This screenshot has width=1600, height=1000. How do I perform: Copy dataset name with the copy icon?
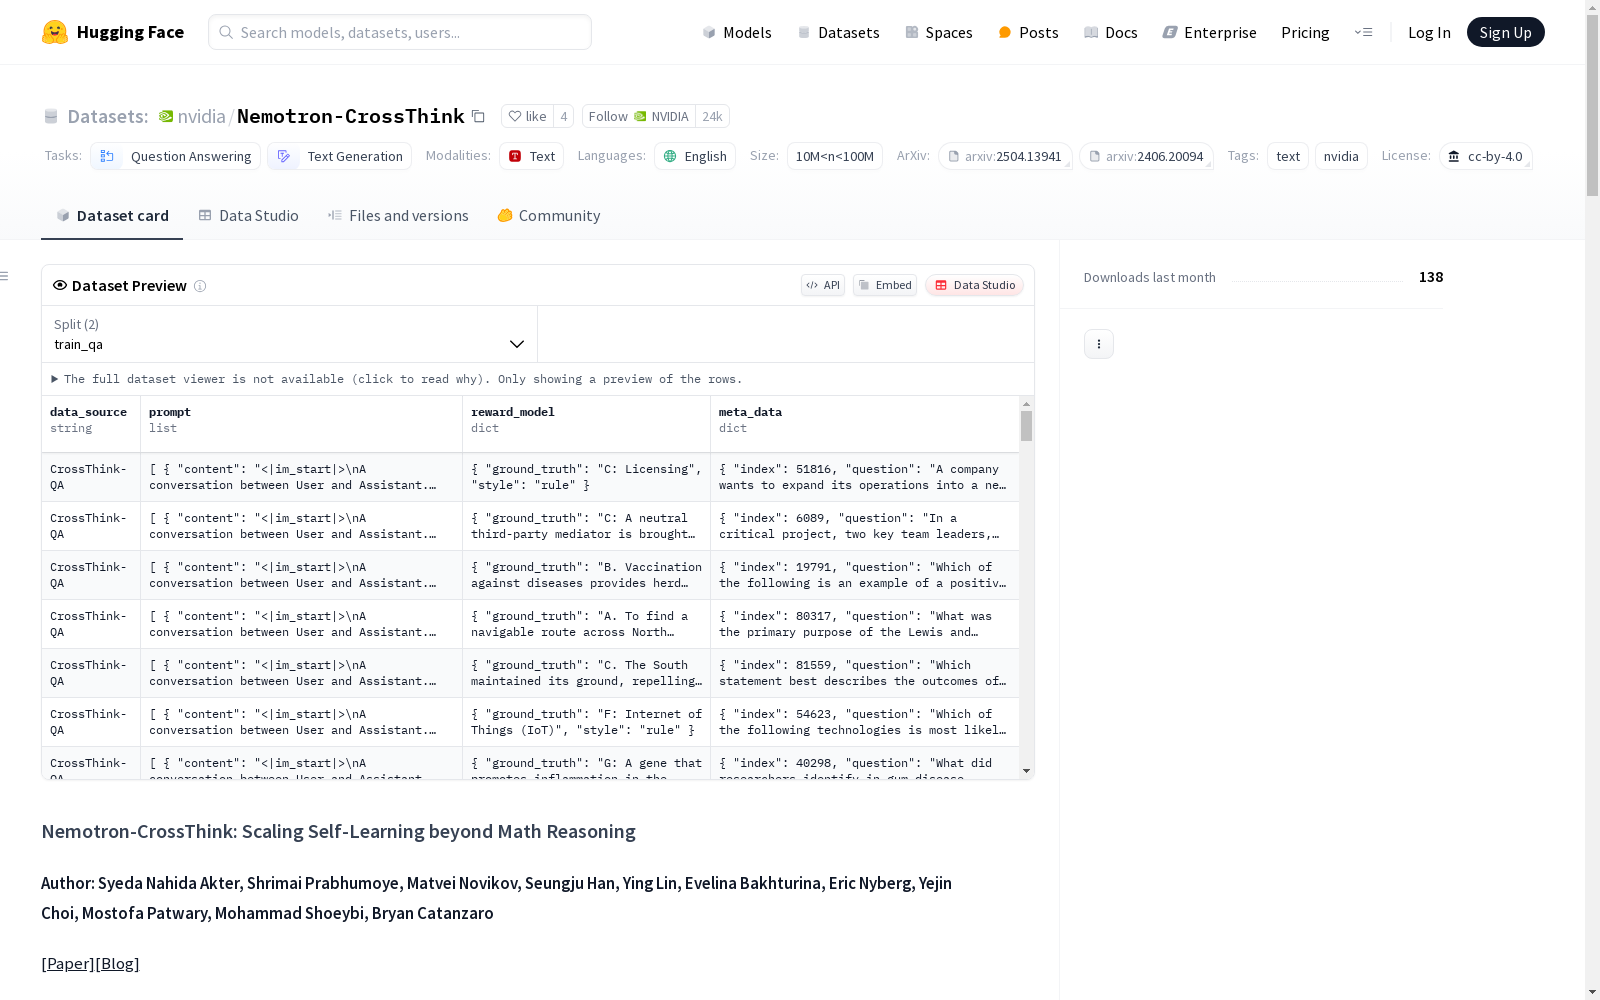coord(478,116)
